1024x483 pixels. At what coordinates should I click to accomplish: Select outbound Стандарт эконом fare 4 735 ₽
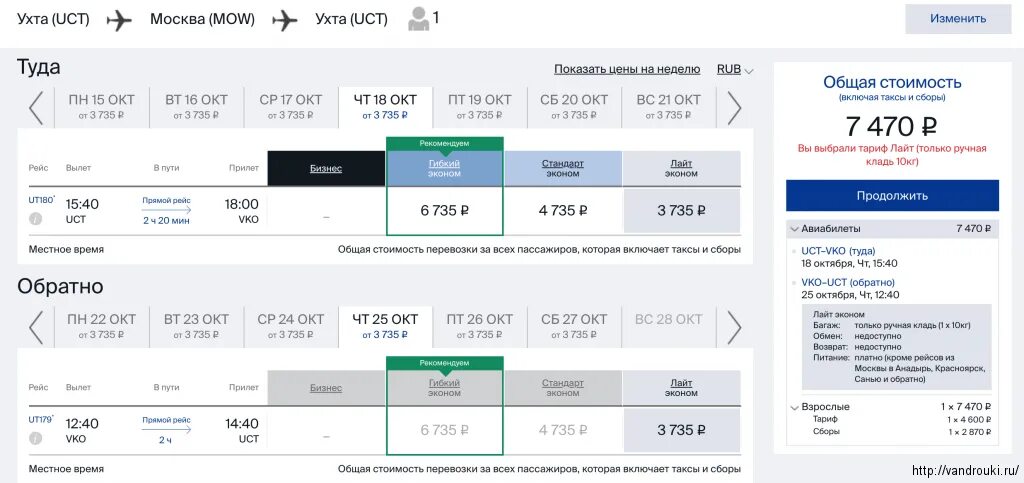(x=563, y=211)
